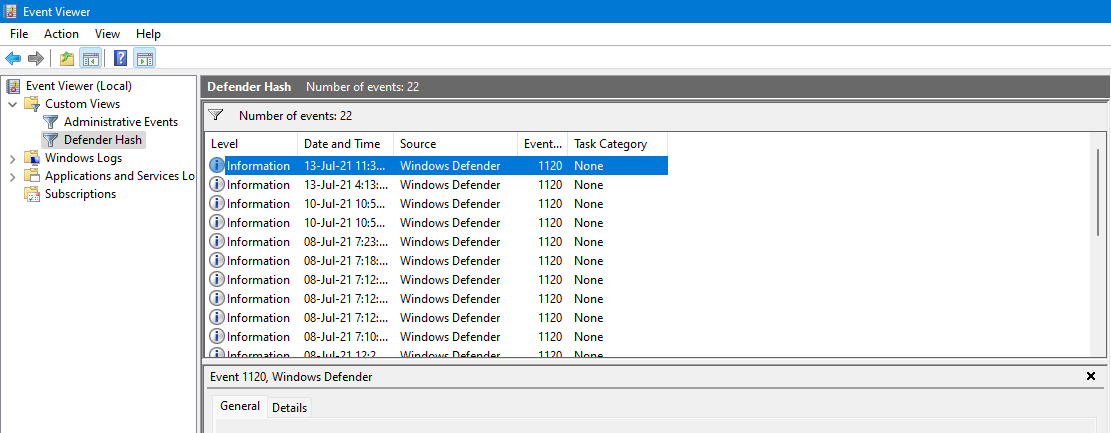
Task: Click the Up One Level folder icon
Action: pyautogui.click(x=67, y=58)
